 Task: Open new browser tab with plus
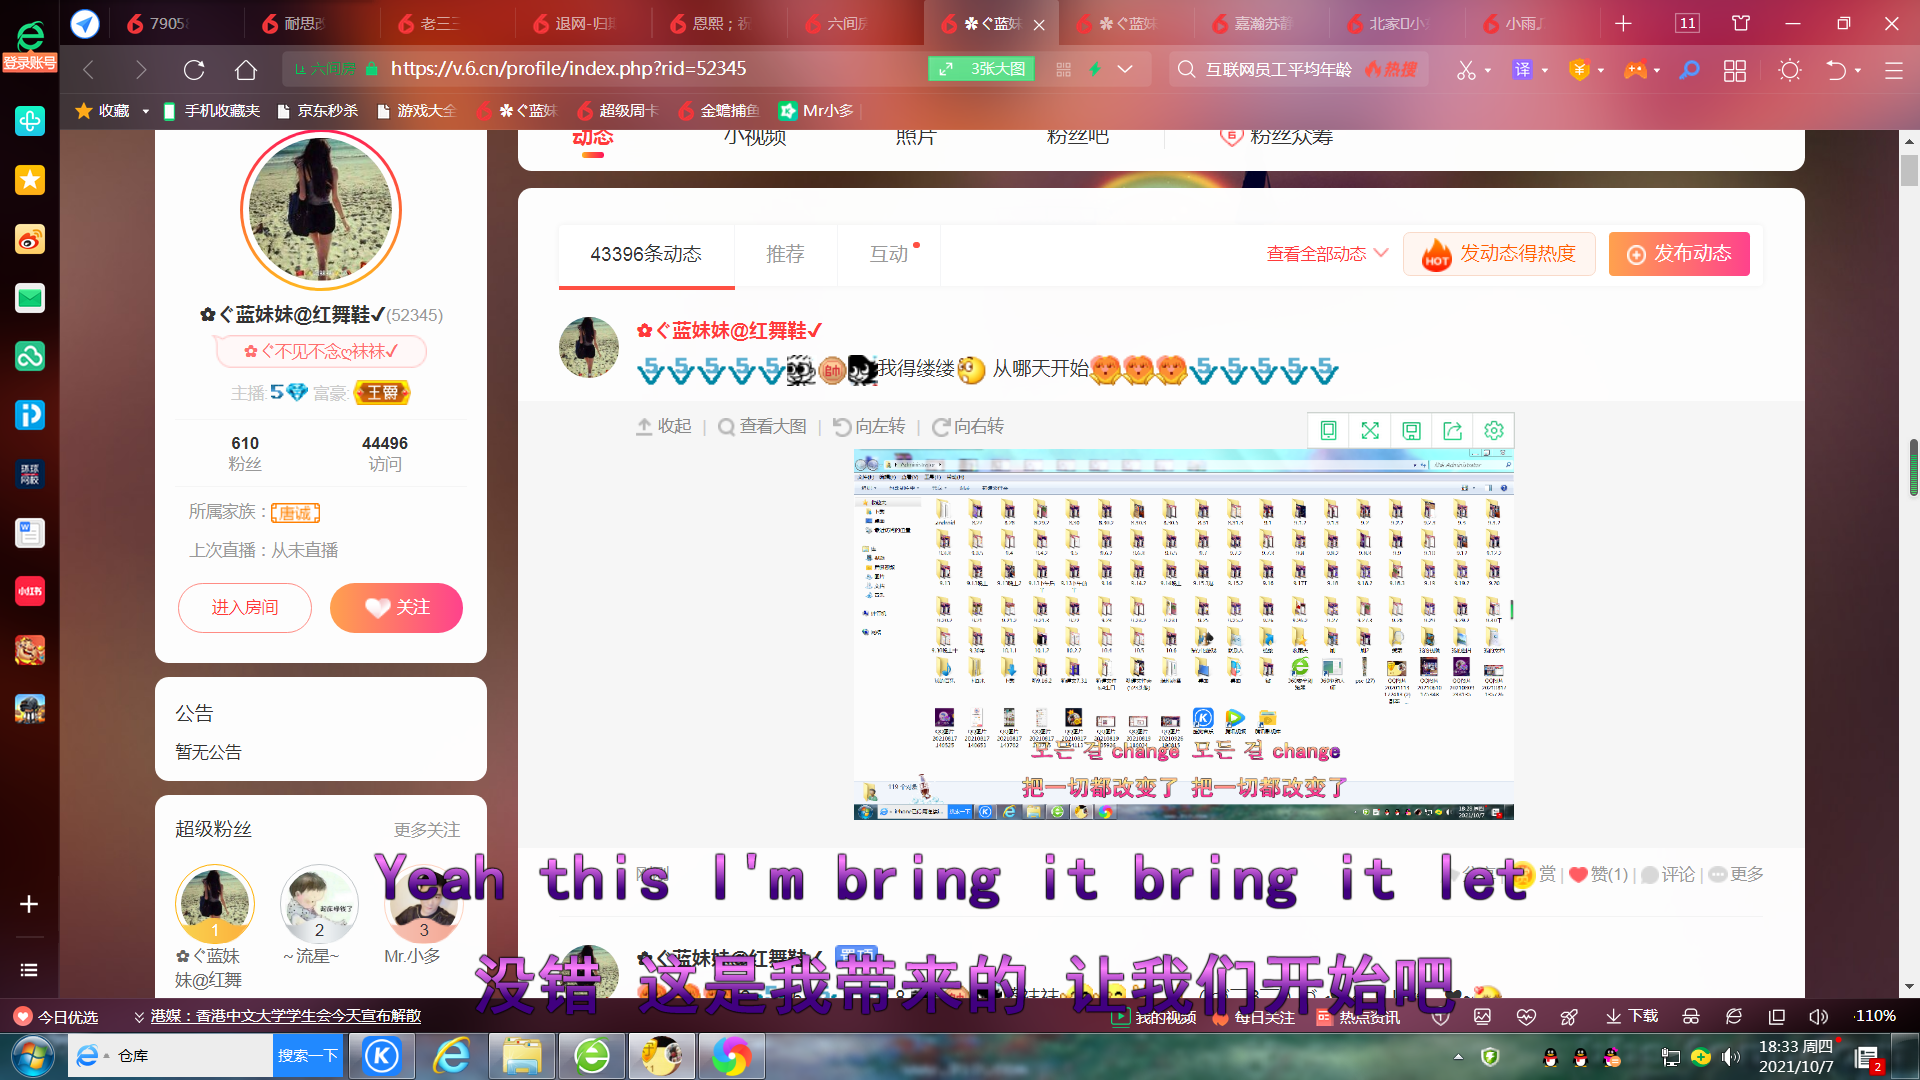pos(1623,23)
